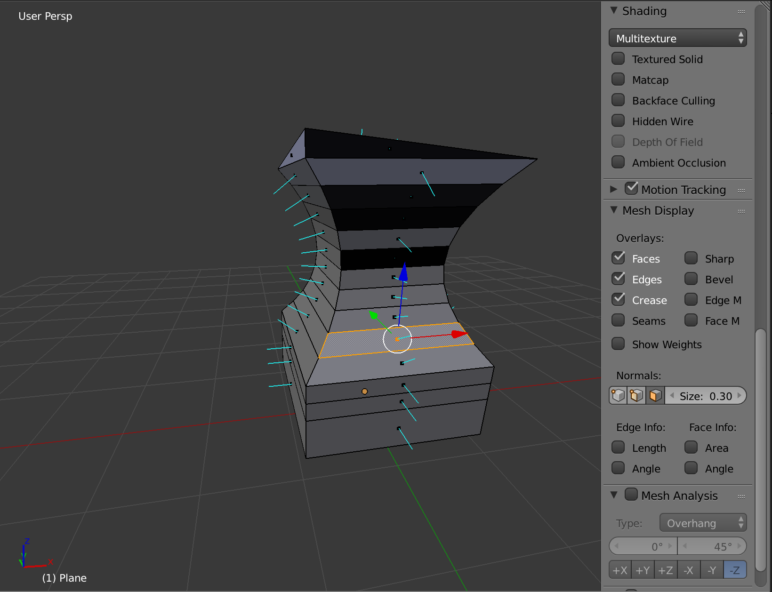Select the +X overhang axis button

(620, 570)
